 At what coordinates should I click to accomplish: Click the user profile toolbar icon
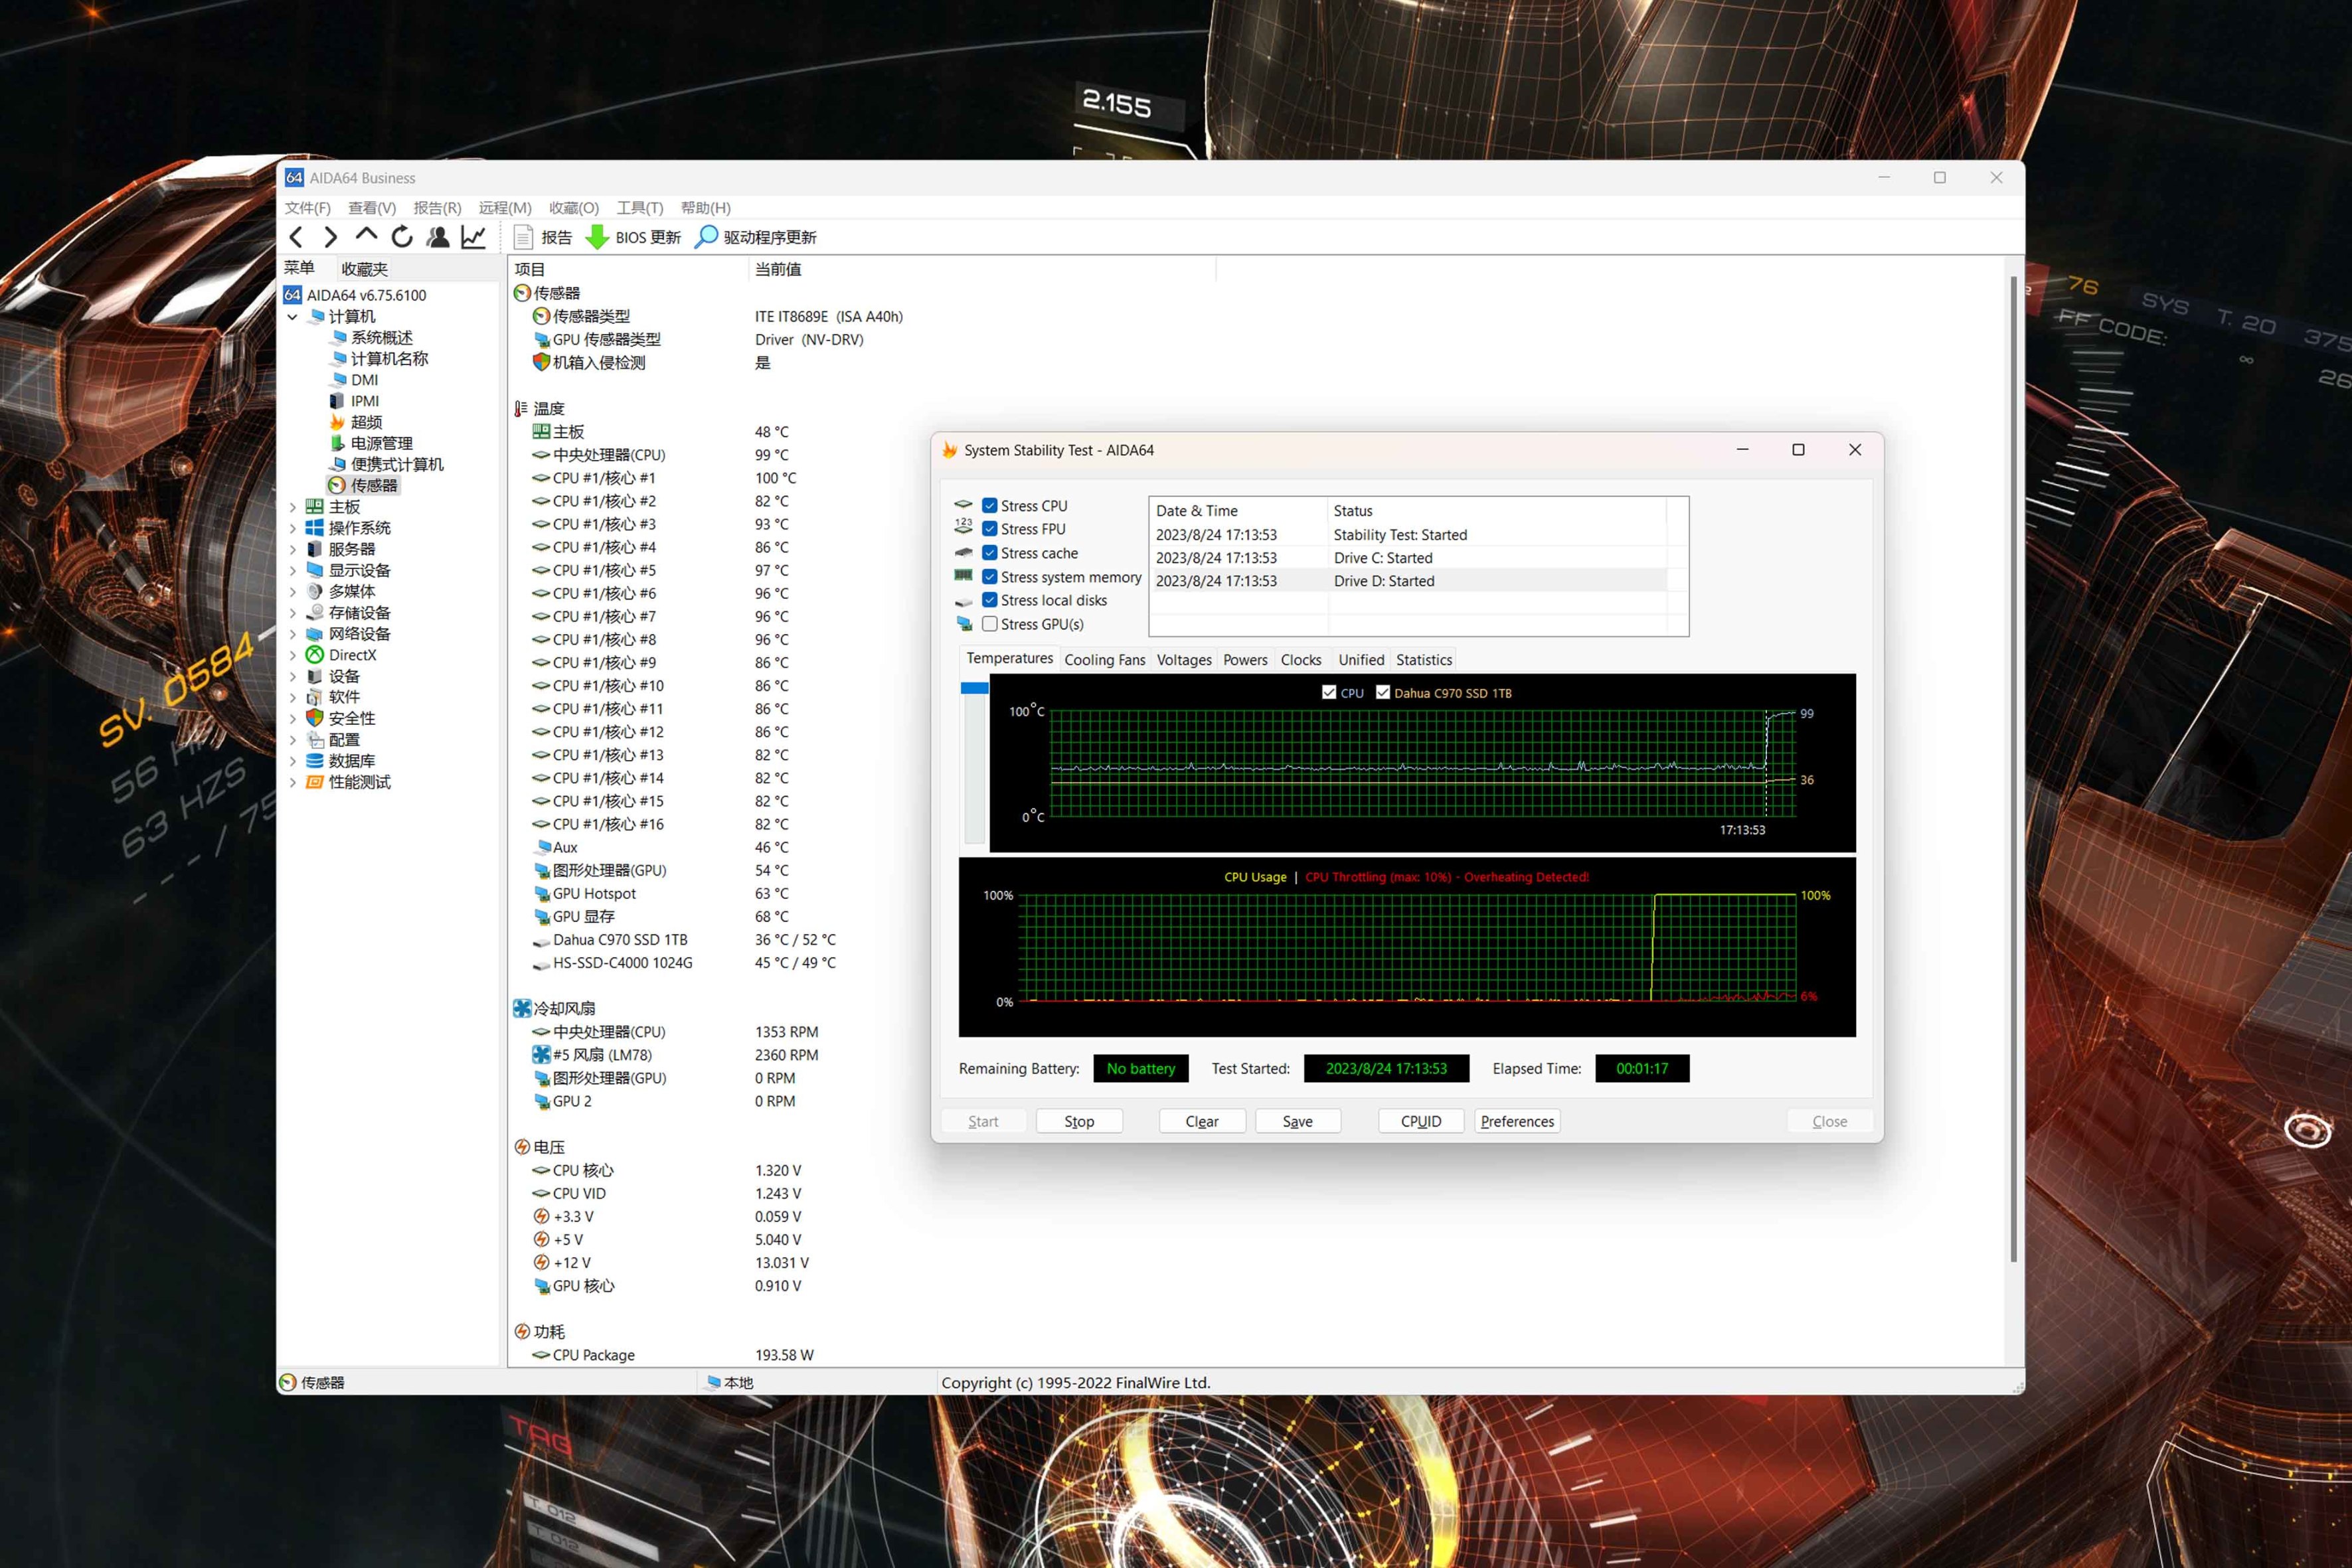tap(438, 237)
